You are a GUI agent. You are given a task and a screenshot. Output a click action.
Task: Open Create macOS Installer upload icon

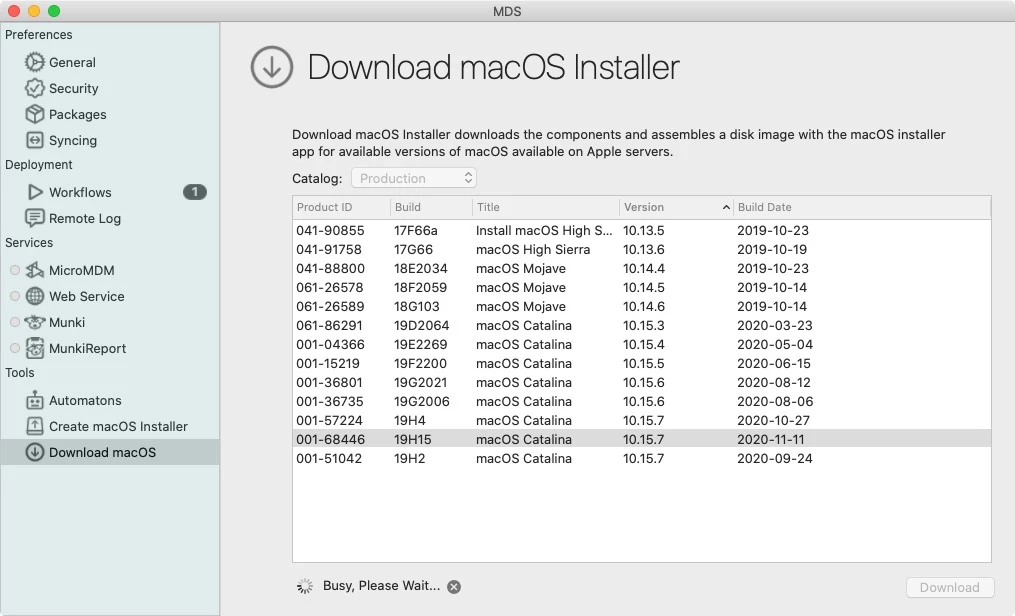click(x=34, y=426)
